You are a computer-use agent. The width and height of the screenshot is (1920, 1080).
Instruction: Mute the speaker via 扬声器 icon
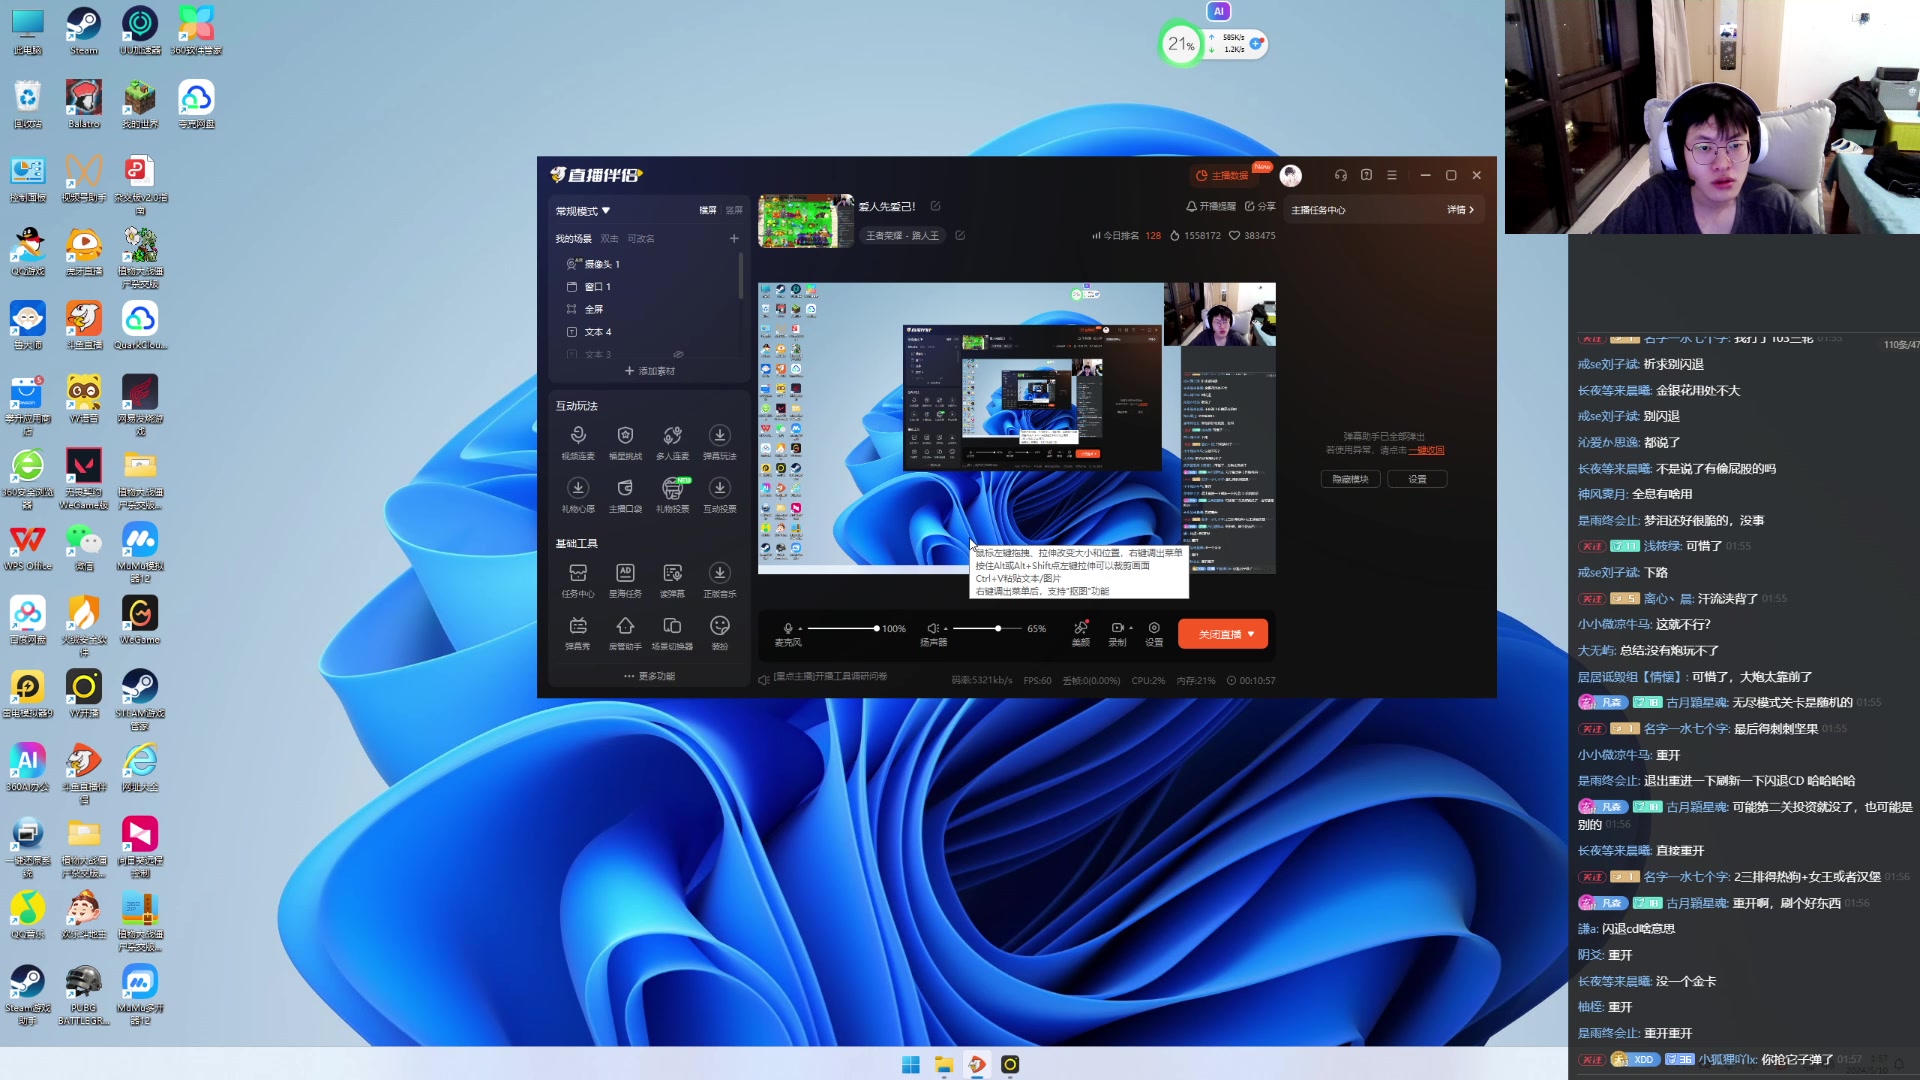pos(932,628)
